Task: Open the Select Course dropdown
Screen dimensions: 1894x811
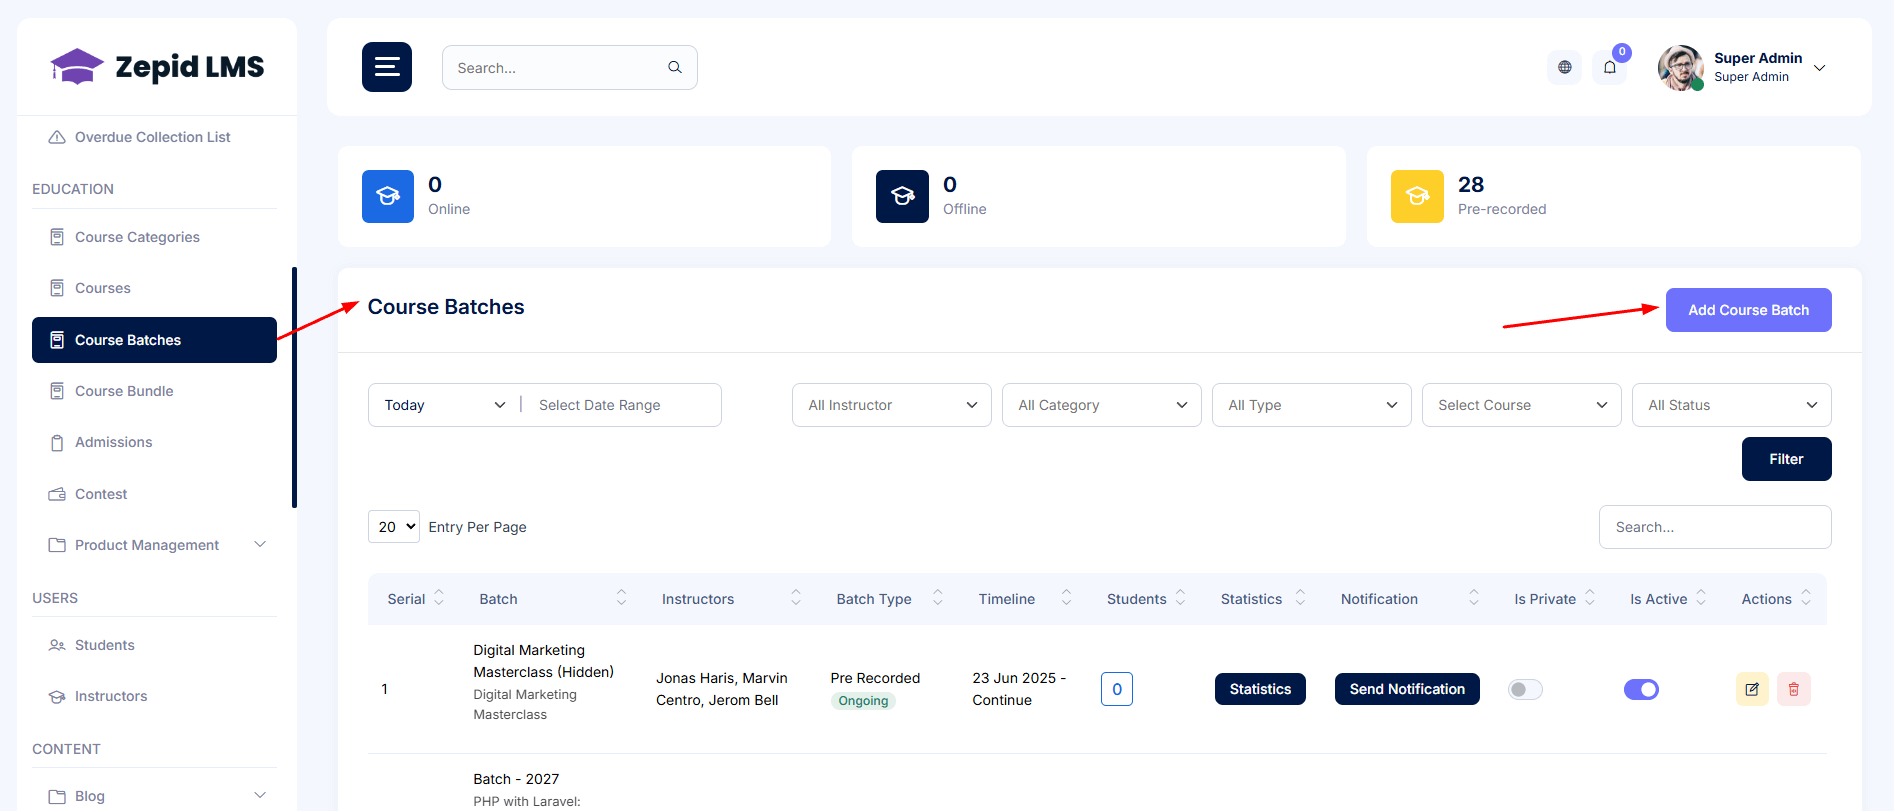Action: [1522, 405]
